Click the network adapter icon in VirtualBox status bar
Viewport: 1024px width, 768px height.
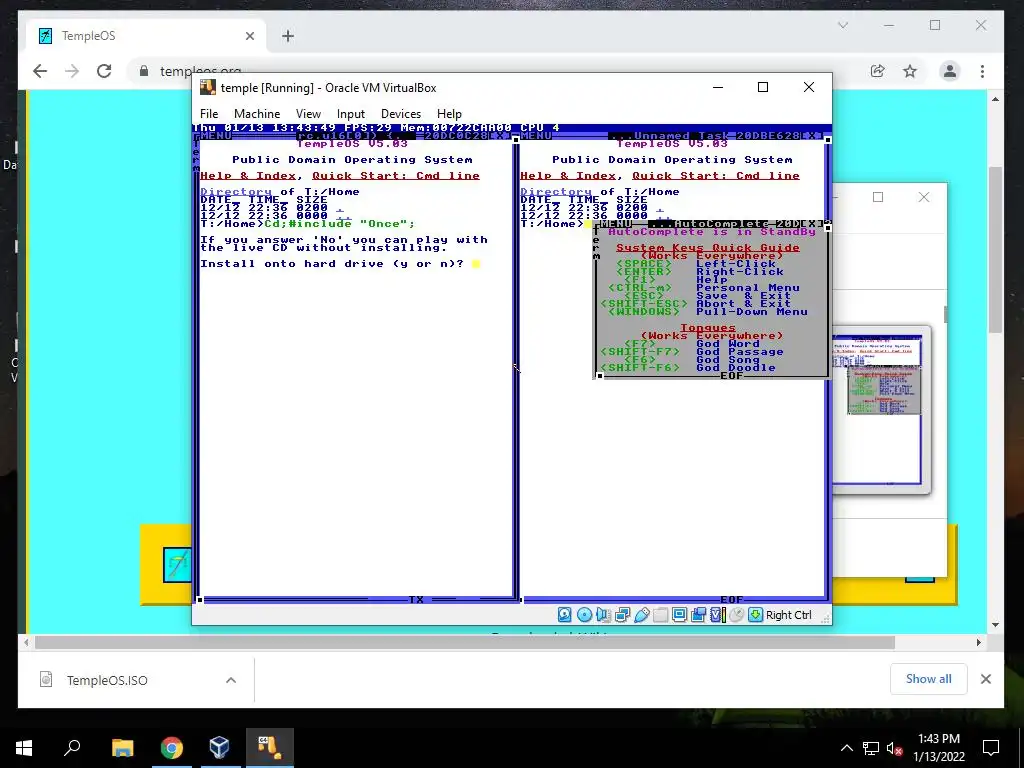[x=622, y=615]
